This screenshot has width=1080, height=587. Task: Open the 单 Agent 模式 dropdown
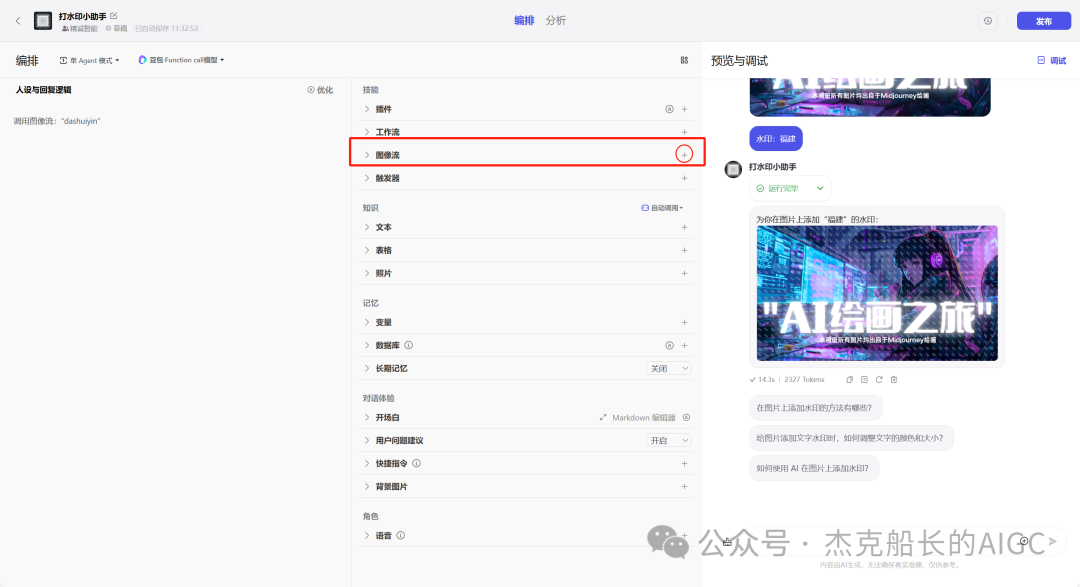click(90, 61)
